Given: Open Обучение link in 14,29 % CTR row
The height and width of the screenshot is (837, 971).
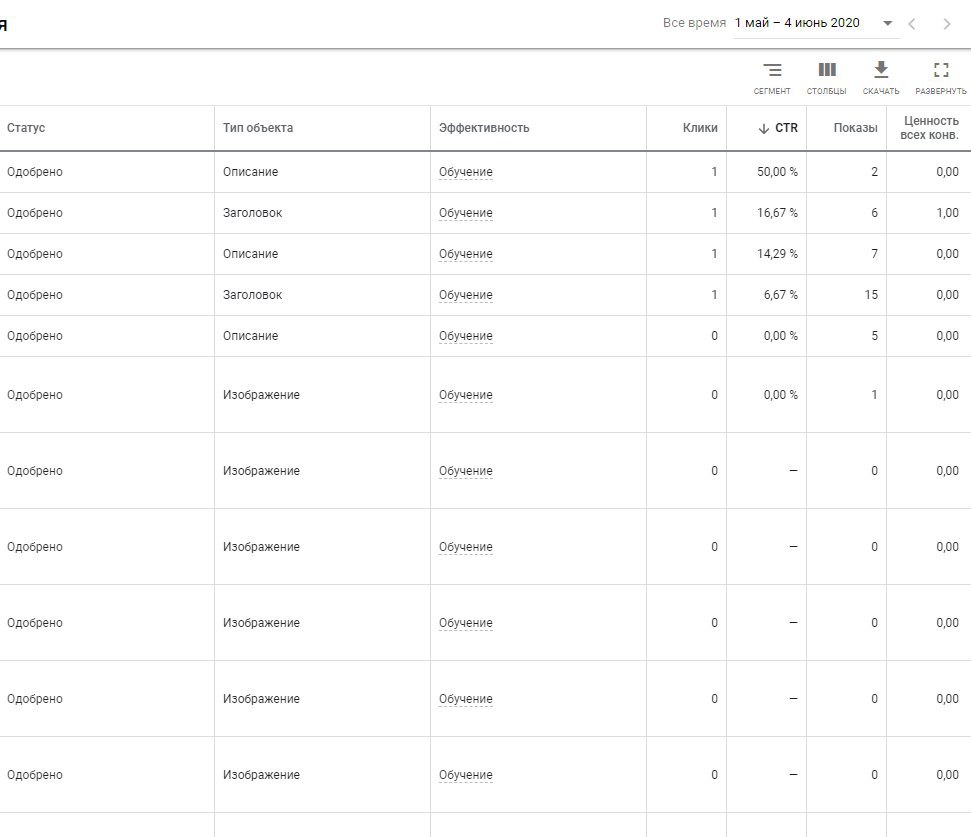Looking at the screenshot, I should (466, 253).
